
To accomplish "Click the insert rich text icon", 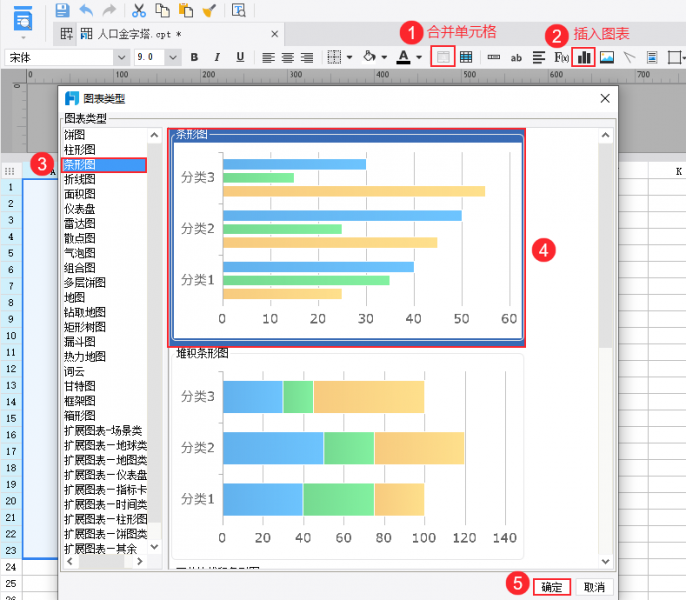I will click(x=539, y=57).
